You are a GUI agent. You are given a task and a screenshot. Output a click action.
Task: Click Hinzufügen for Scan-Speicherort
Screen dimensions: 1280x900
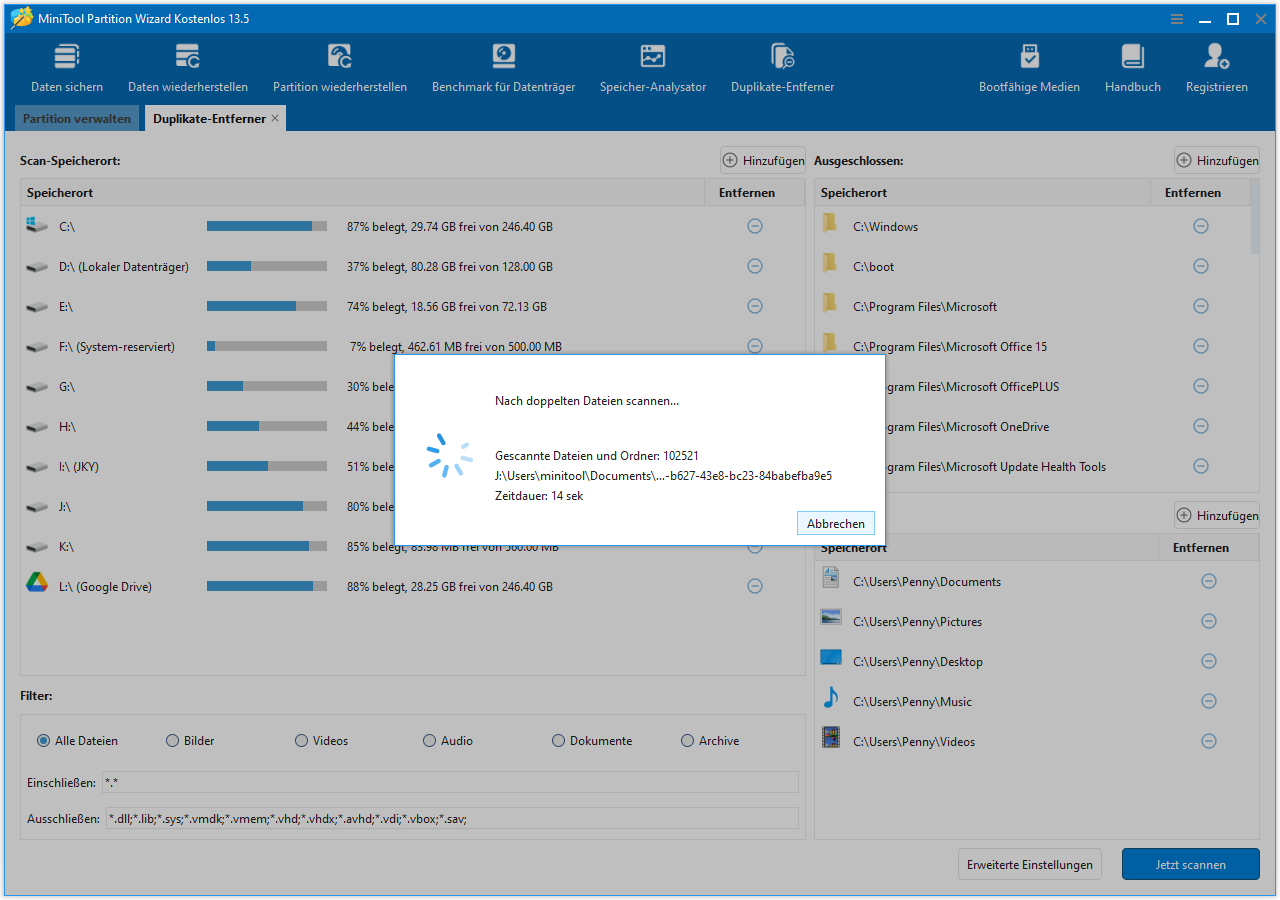(x=763, y=160)
